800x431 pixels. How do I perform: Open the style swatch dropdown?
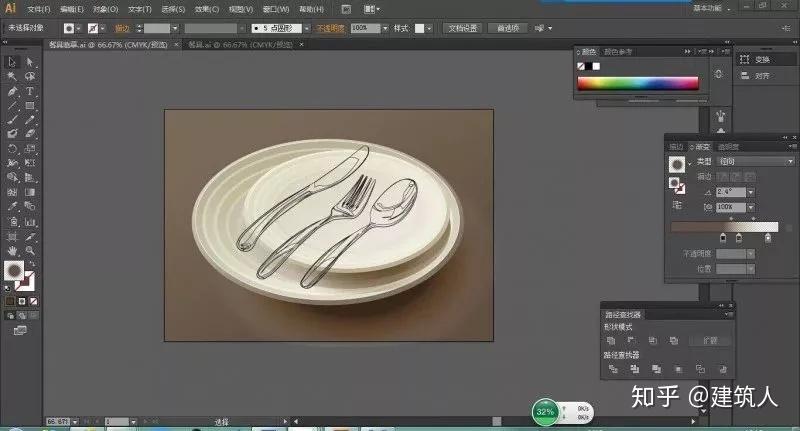coord(429,29)
